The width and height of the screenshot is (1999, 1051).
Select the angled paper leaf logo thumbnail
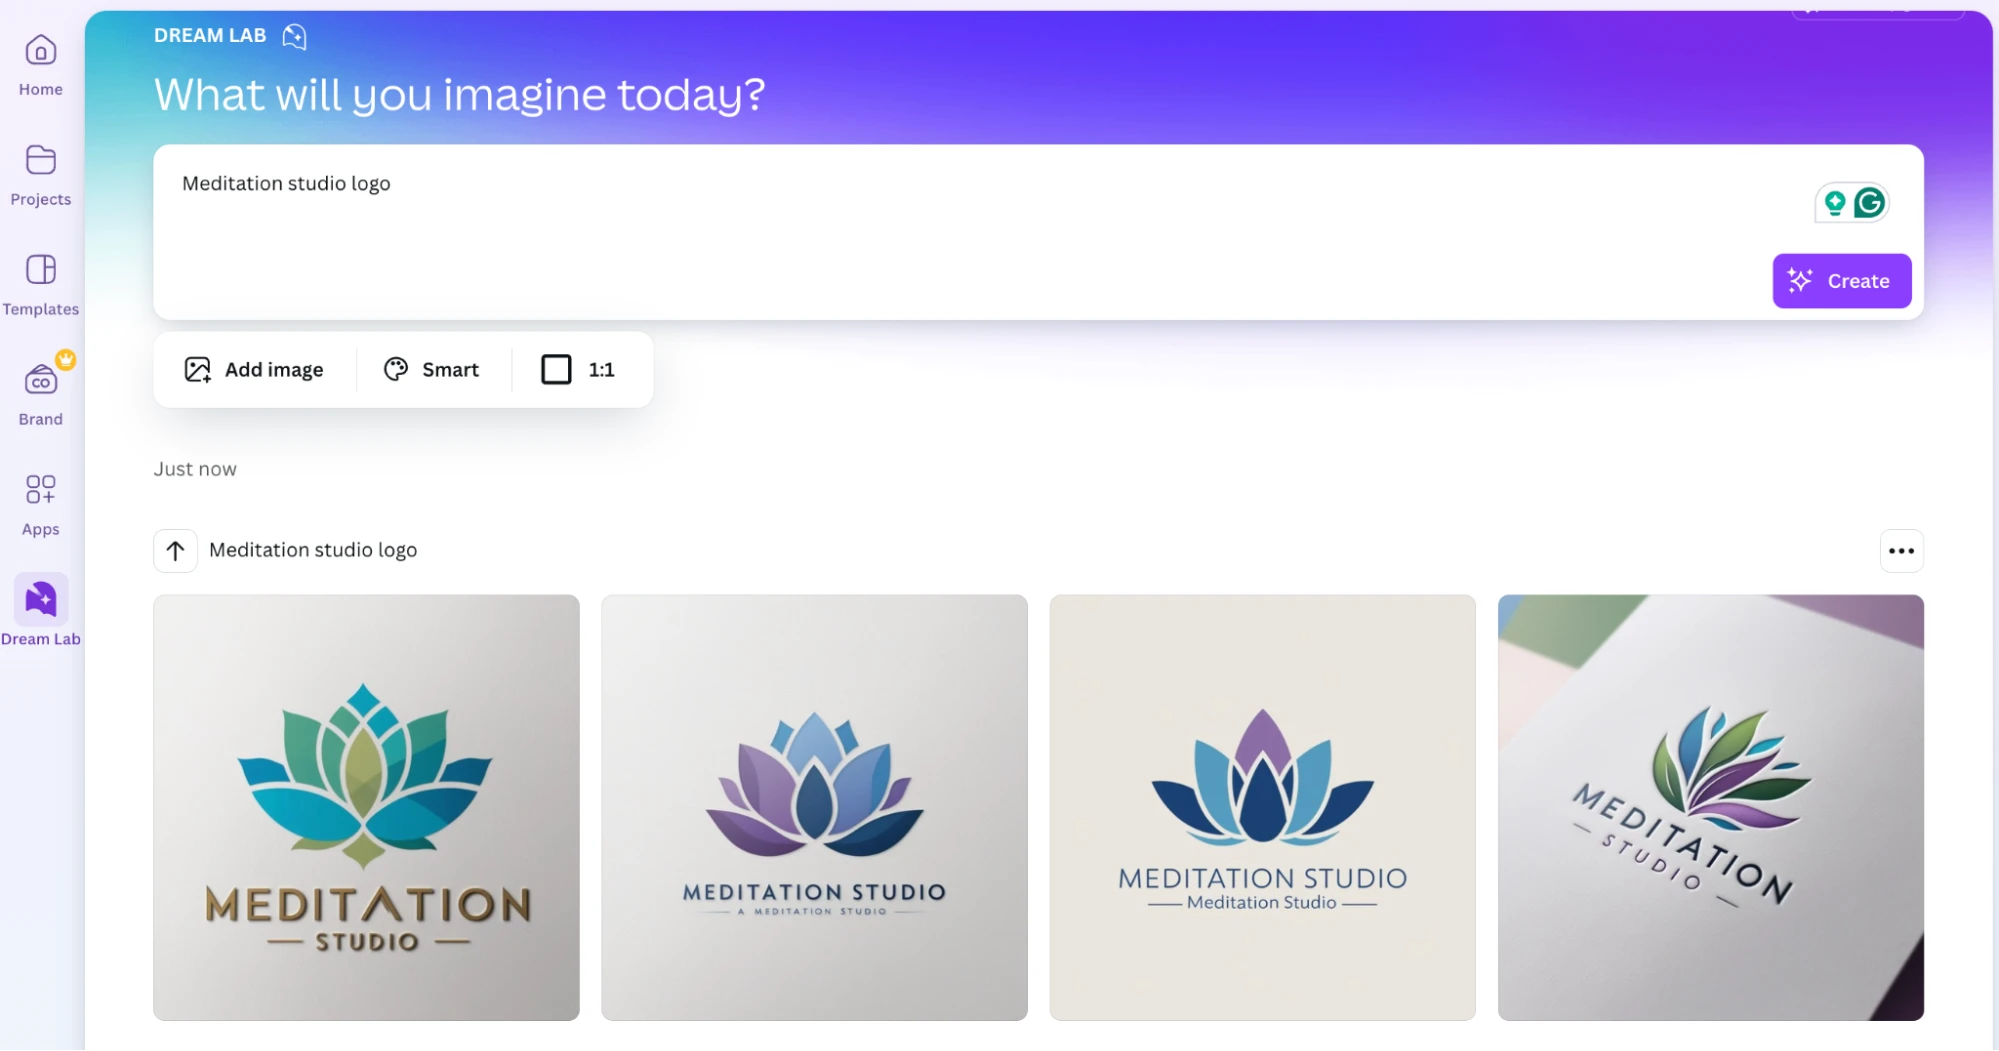[1710, 808]
